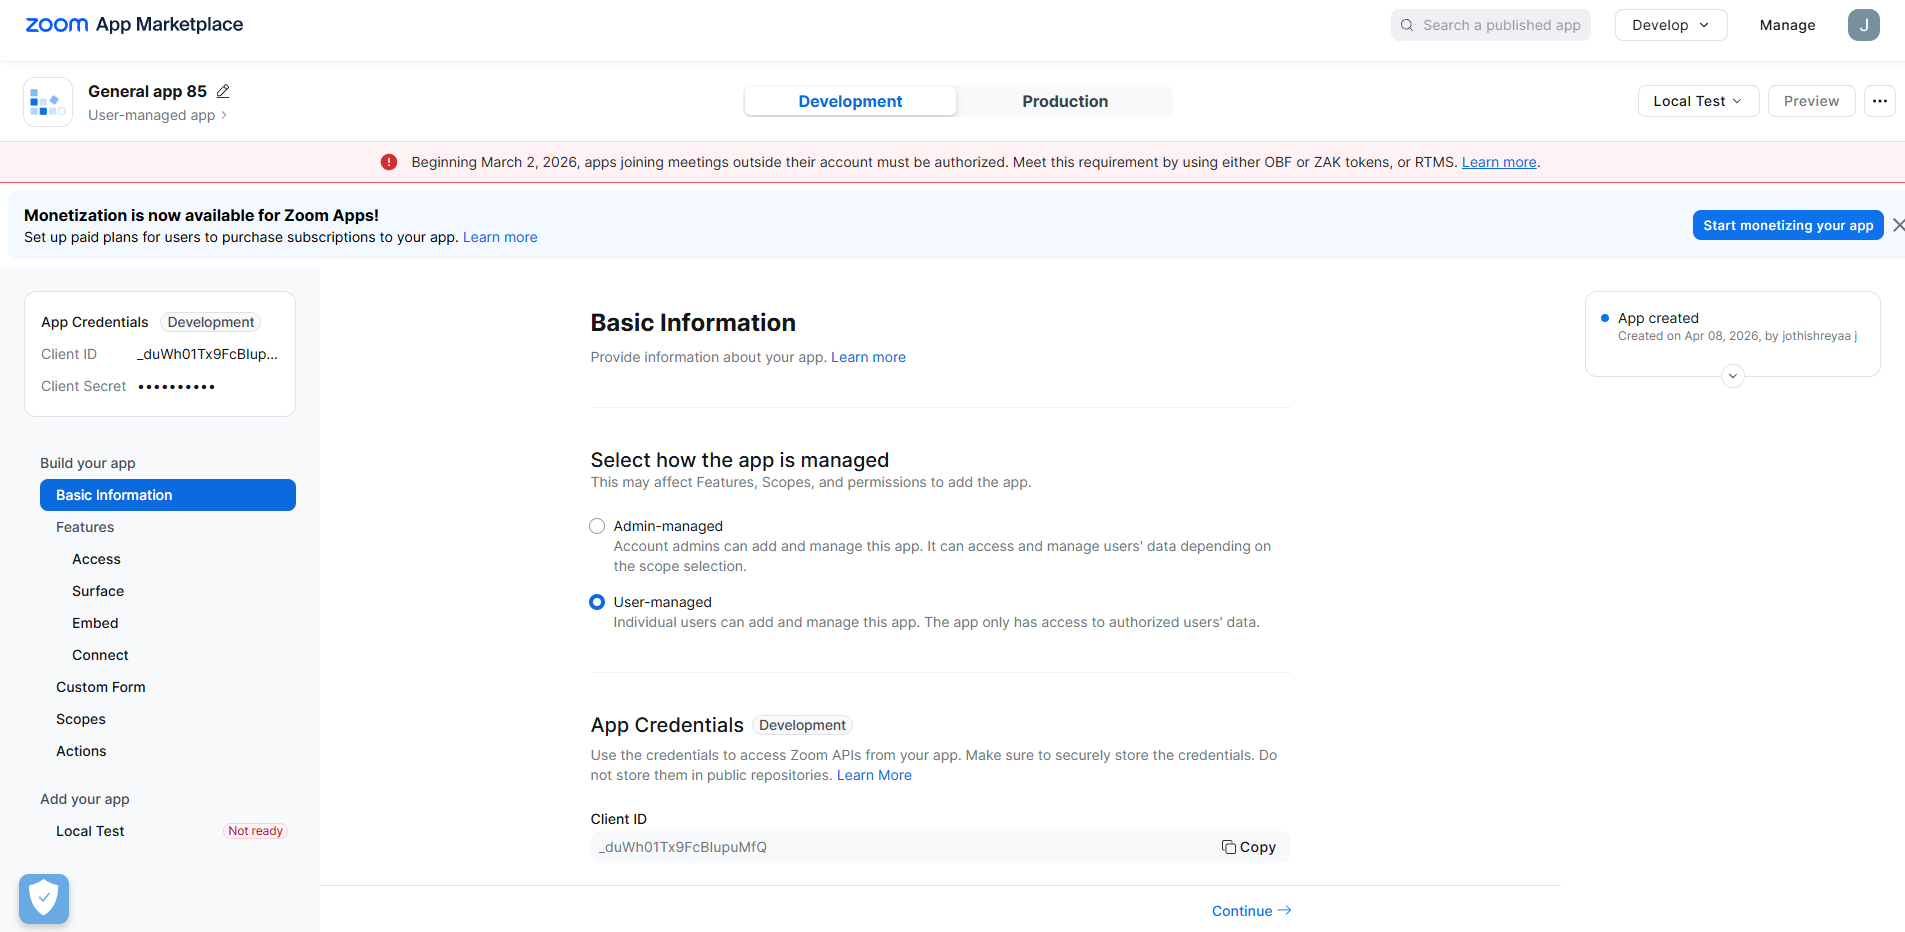This screenshot has height=932, width=1905.
Task: Go to Surface in the sidebar
Action: 98,591
